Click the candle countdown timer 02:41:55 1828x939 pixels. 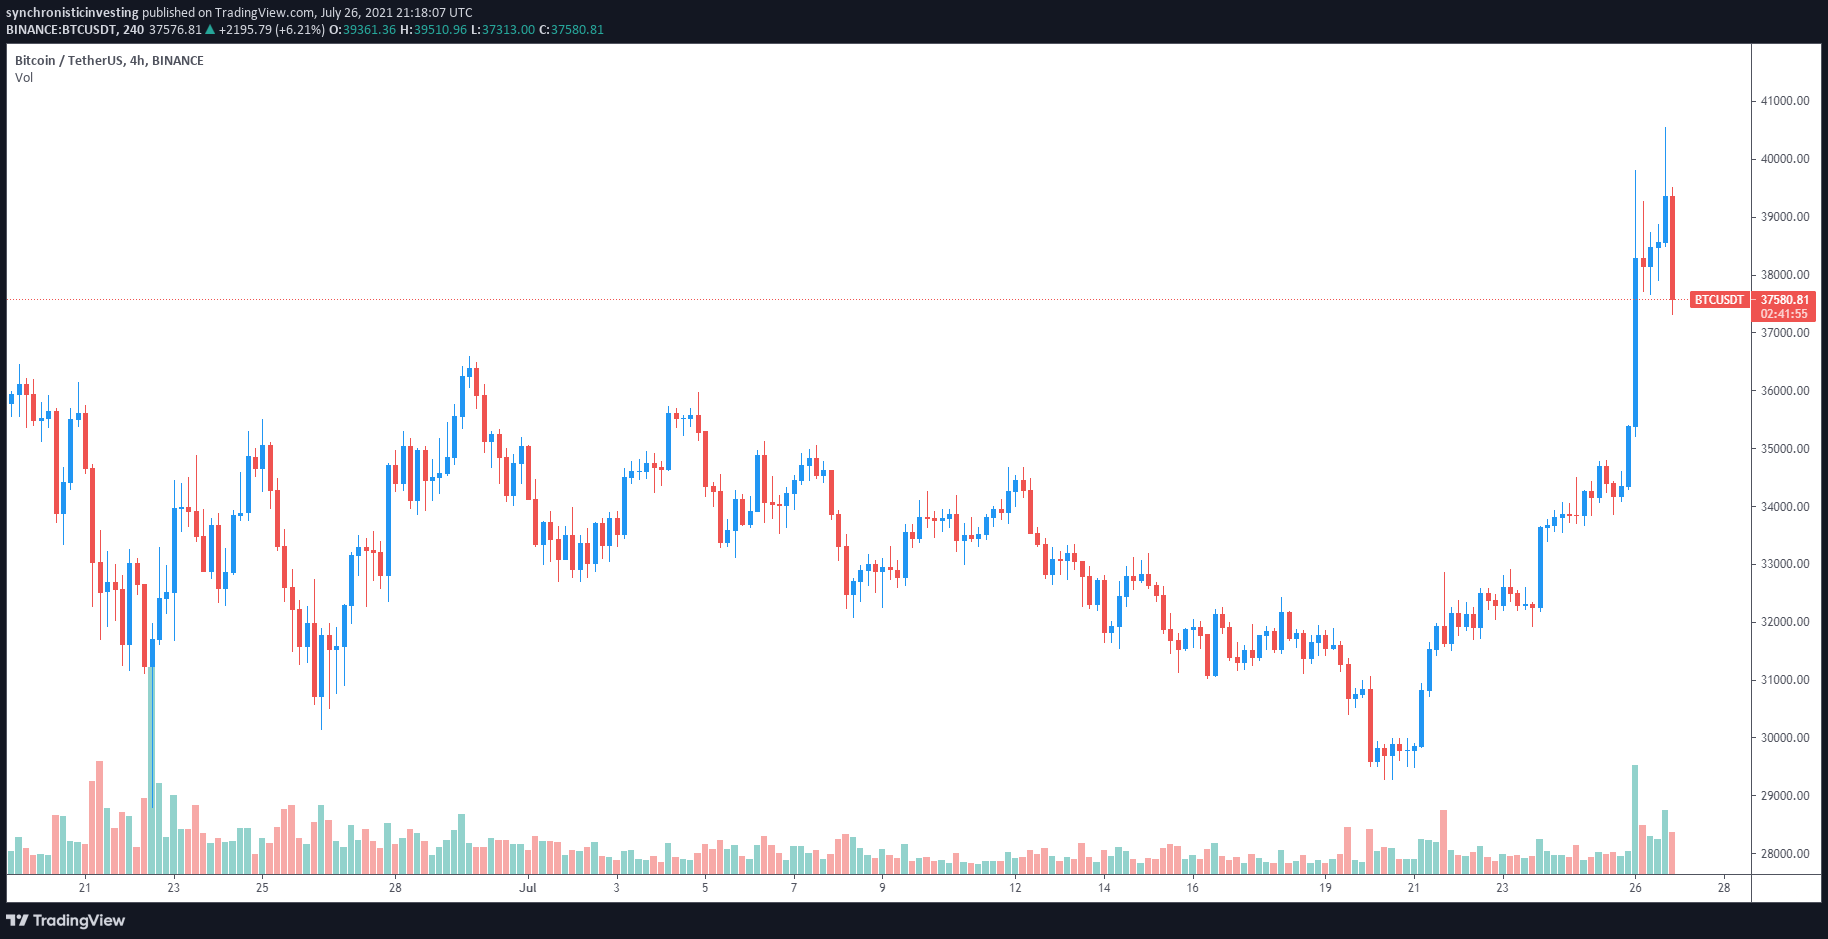(x=1784, y=314)
